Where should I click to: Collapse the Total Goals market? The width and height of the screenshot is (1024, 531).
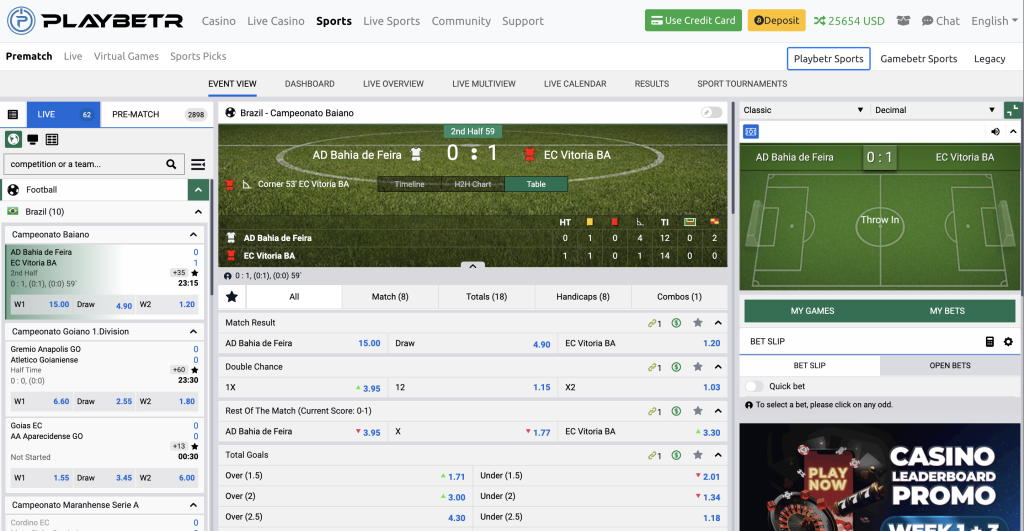tap(718, 455)
